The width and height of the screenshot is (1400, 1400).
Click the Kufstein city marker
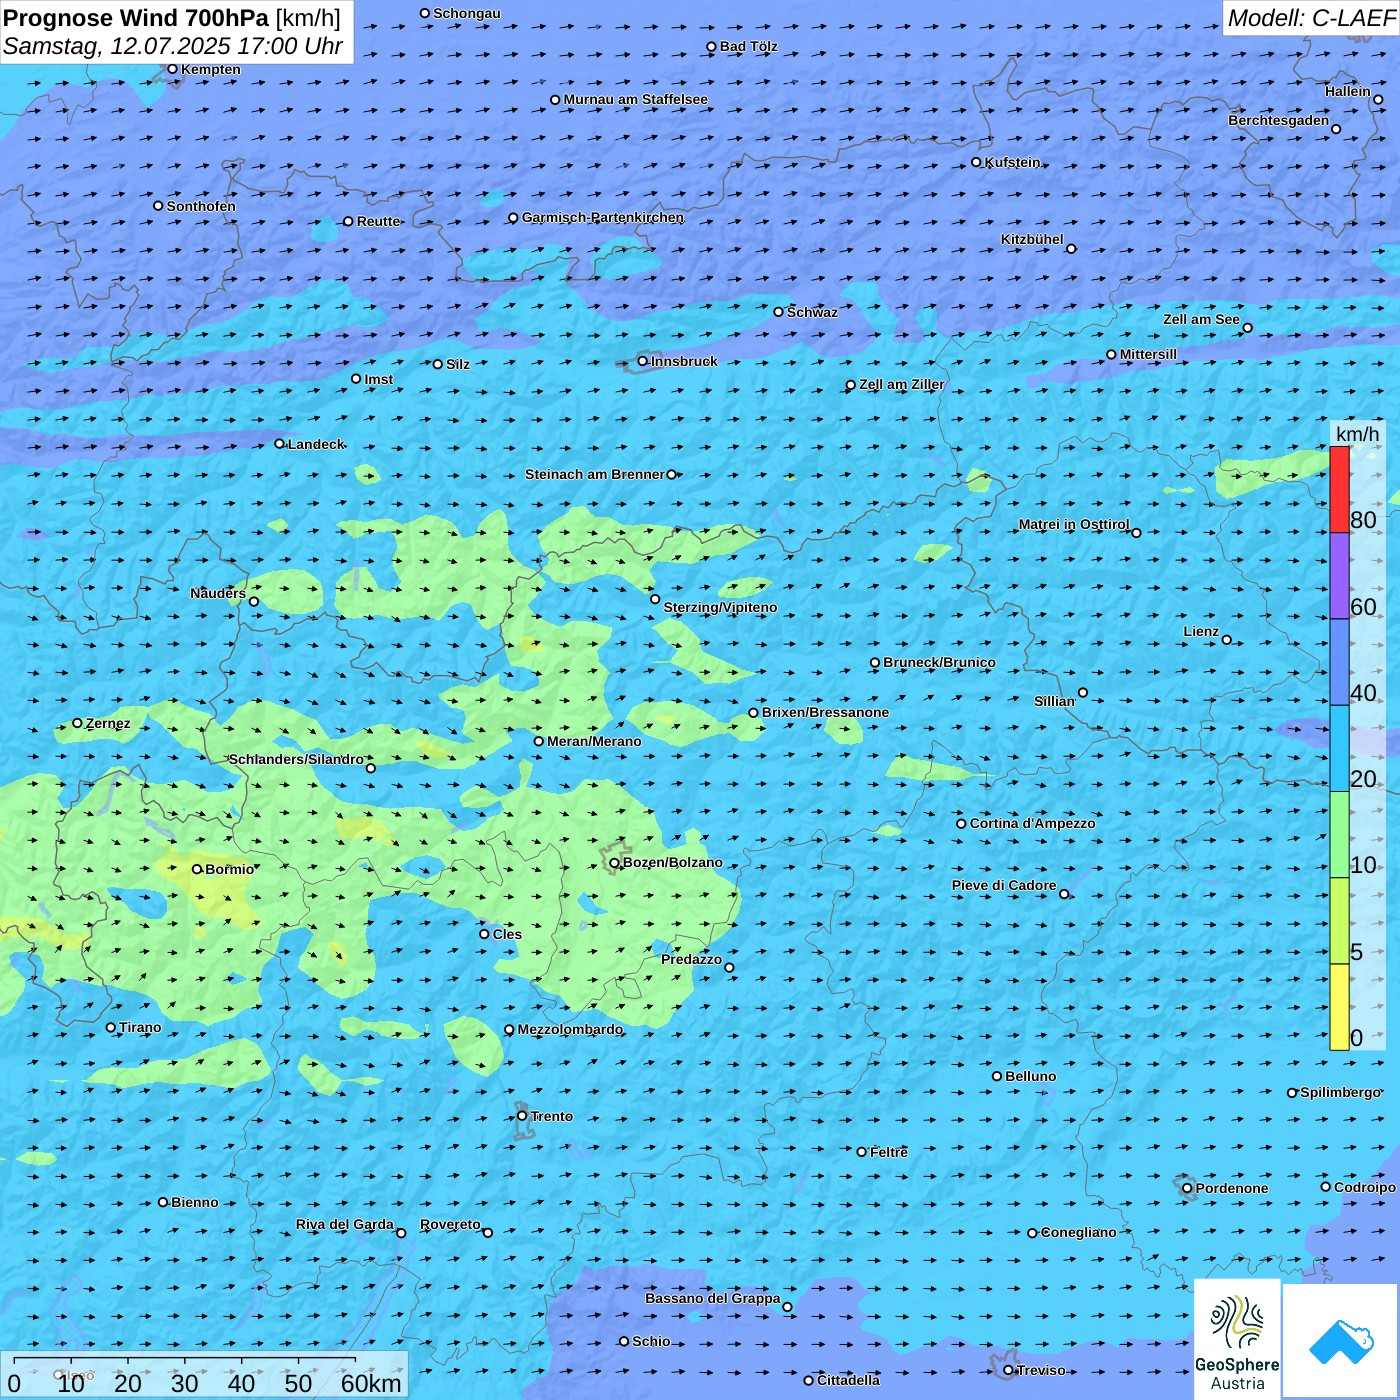[x=977, y=162]
